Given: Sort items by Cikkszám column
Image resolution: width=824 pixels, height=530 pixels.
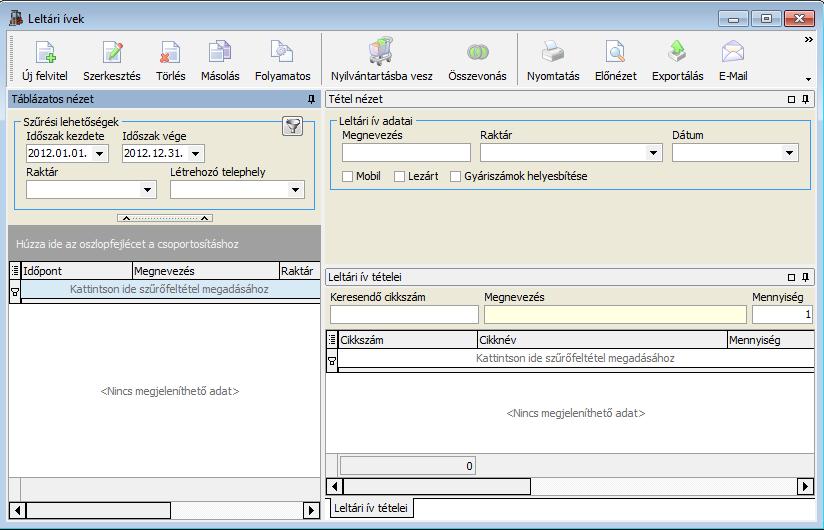Looking at the screenshot, I should coord(408,339).
